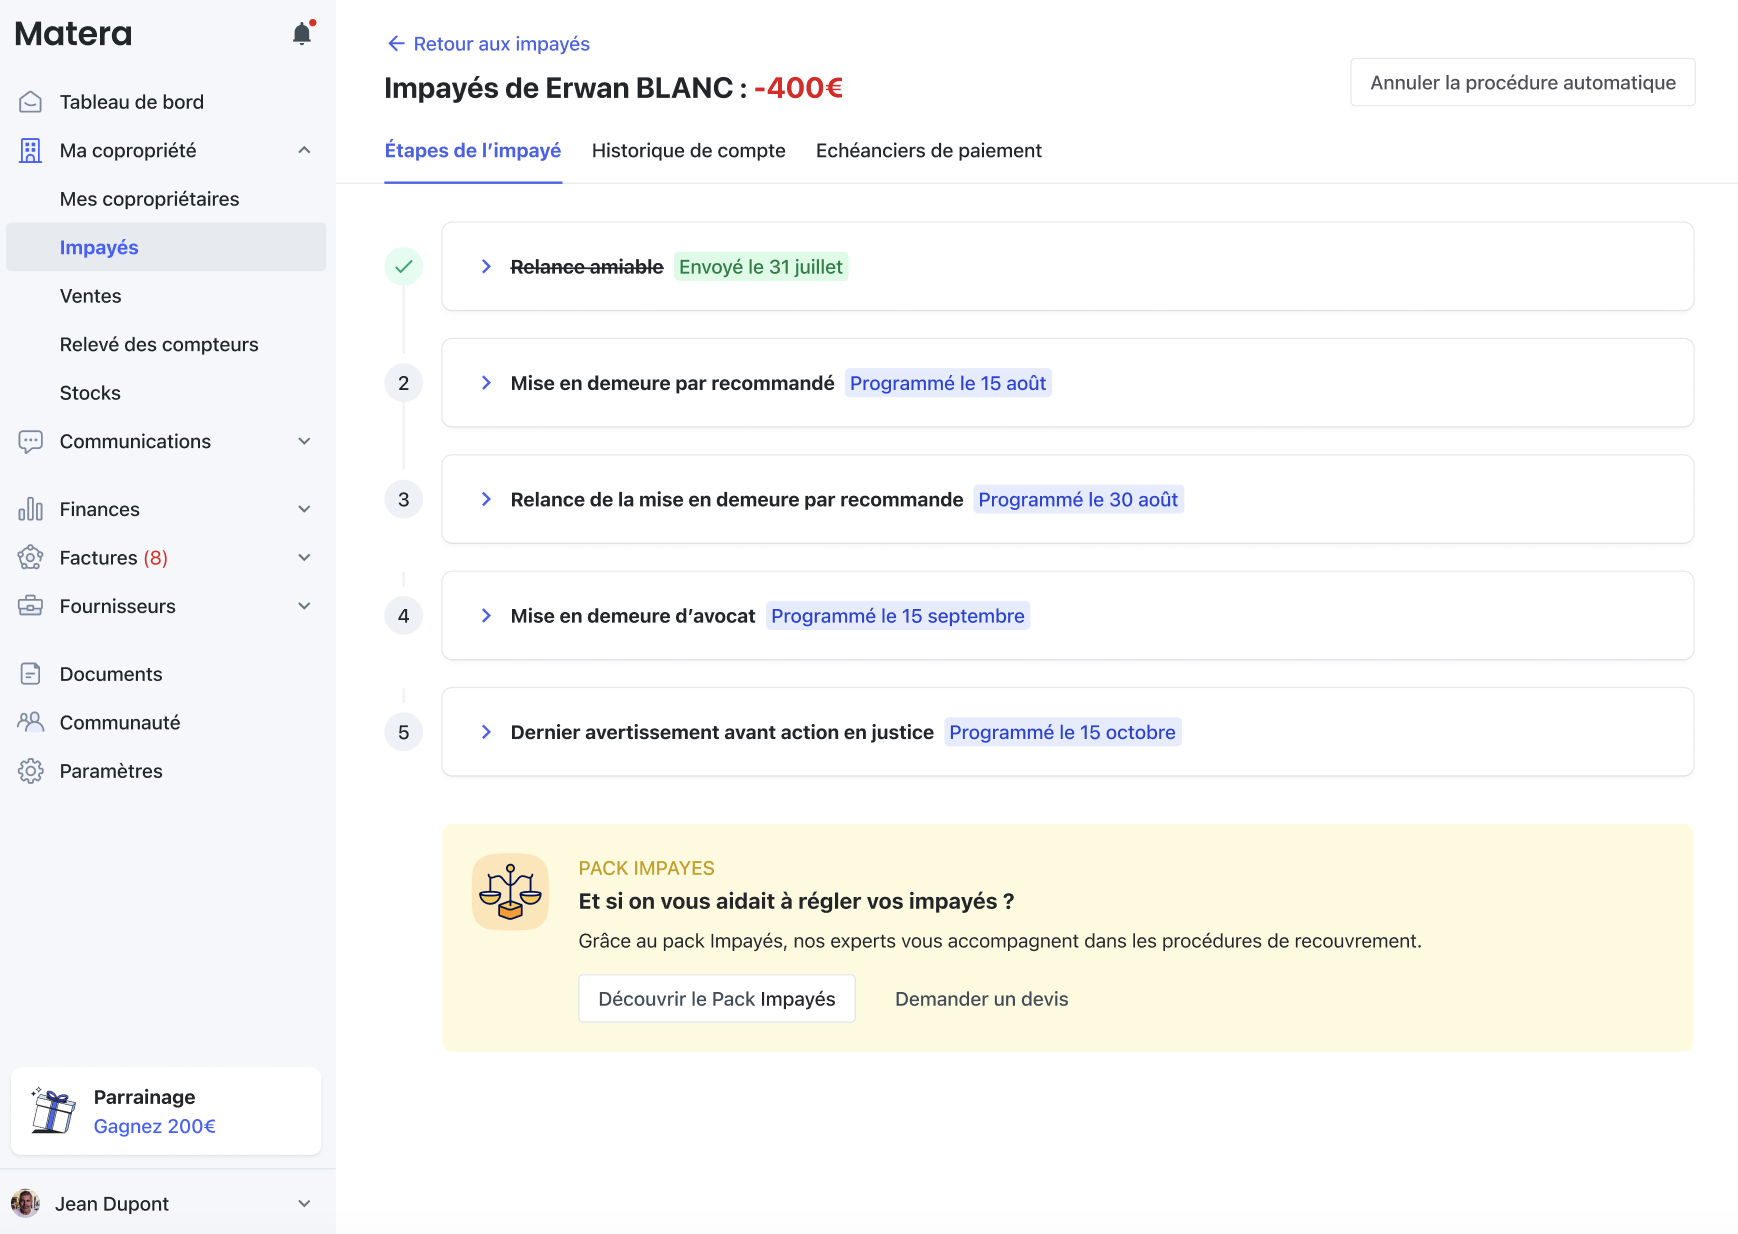The image size is (1738, 1234).
Task: Click the Fournisseurs briefcase icon
Action: pos(31,606)
